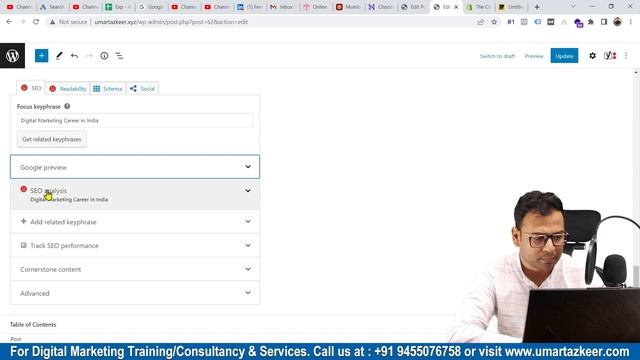Open the Yoast SEO sidebar icon
Image resolution: width=640 pixels, height=360 pixels.
610,56
